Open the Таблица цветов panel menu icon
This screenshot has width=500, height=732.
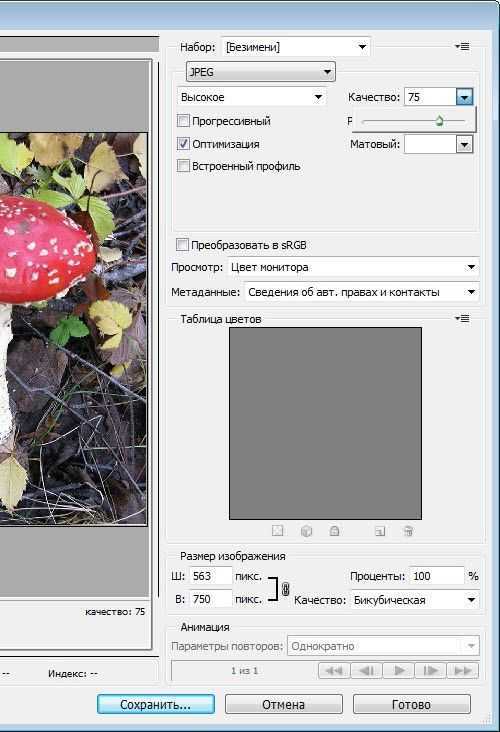click(462, 318)
